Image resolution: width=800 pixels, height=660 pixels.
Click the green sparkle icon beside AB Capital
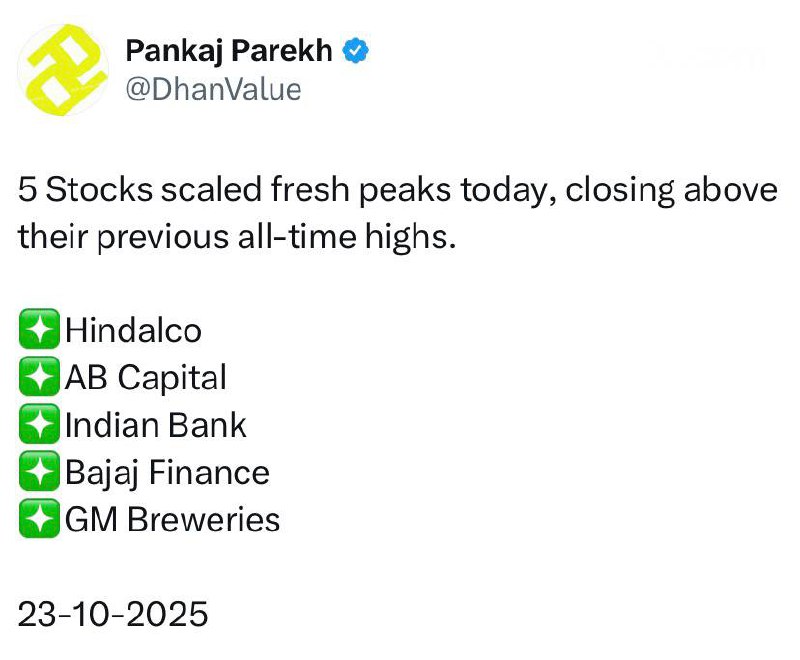click(x=38, y=378)
